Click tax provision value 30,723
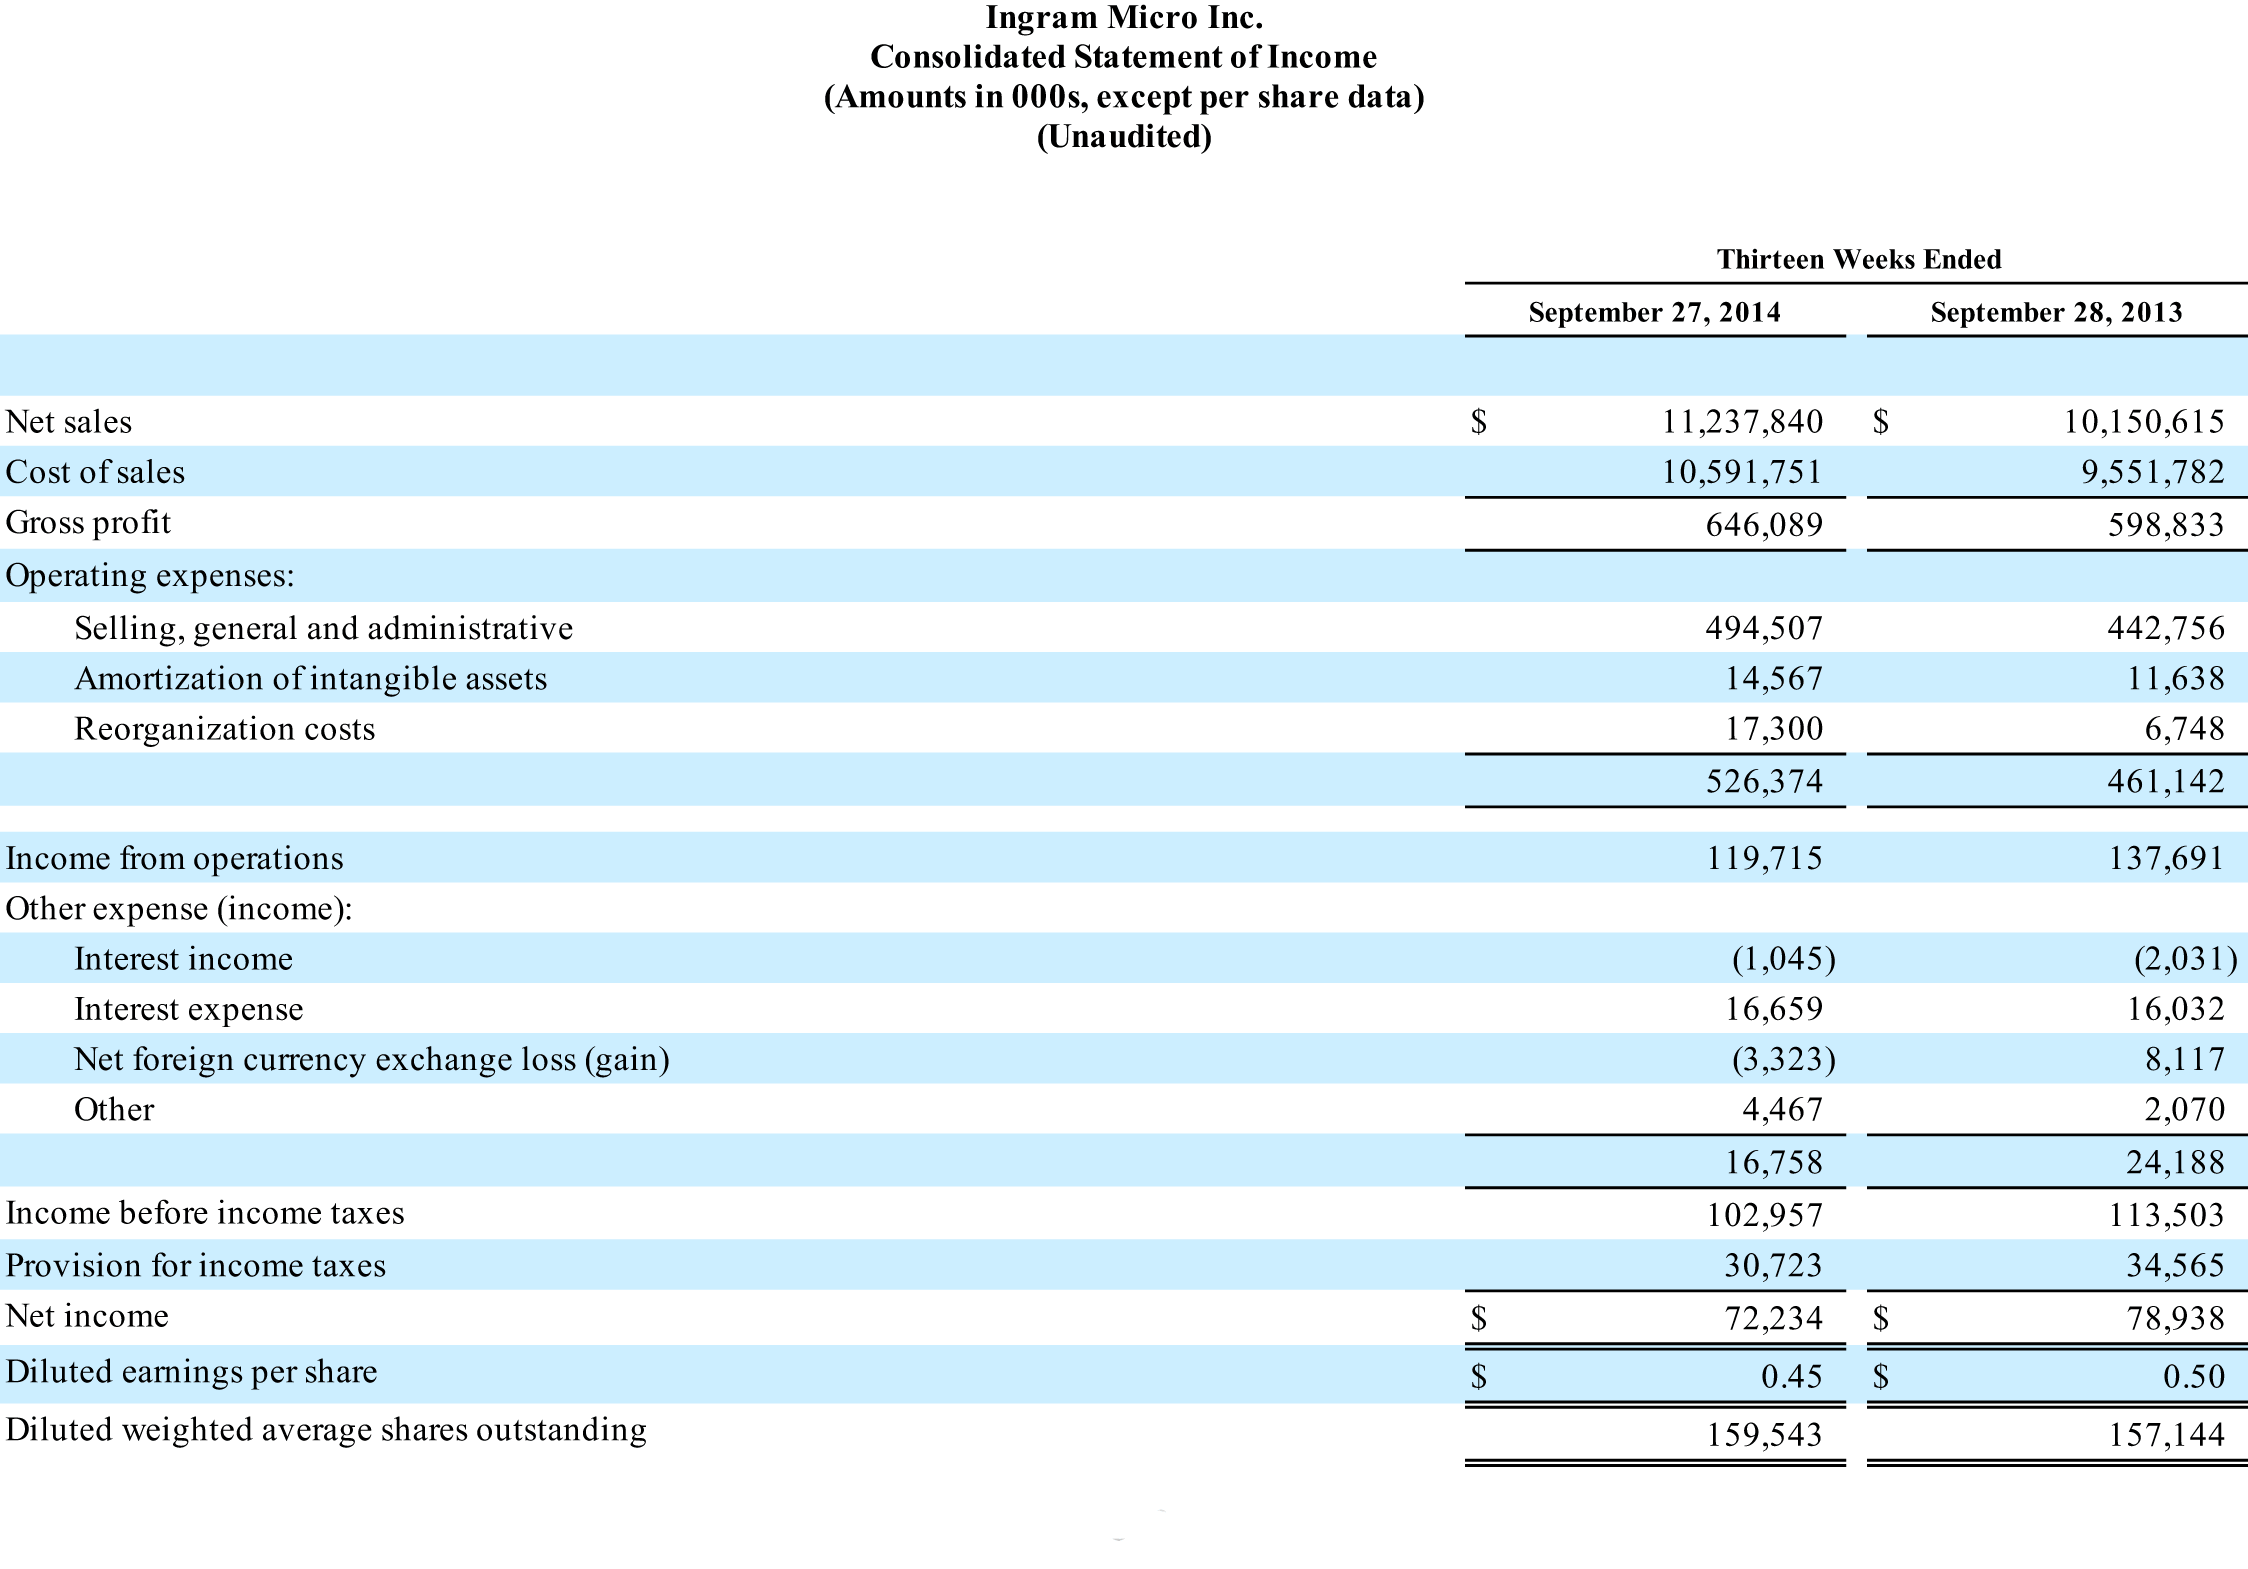2248x1569 pixels. click(1775, 1265)
